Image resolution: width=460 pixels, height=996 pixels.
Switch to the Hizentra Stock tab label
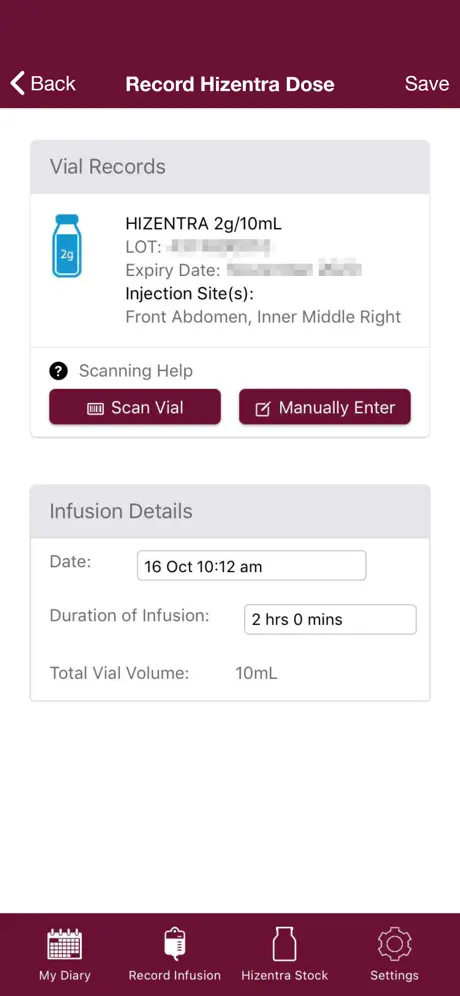(x=285, y=975)
